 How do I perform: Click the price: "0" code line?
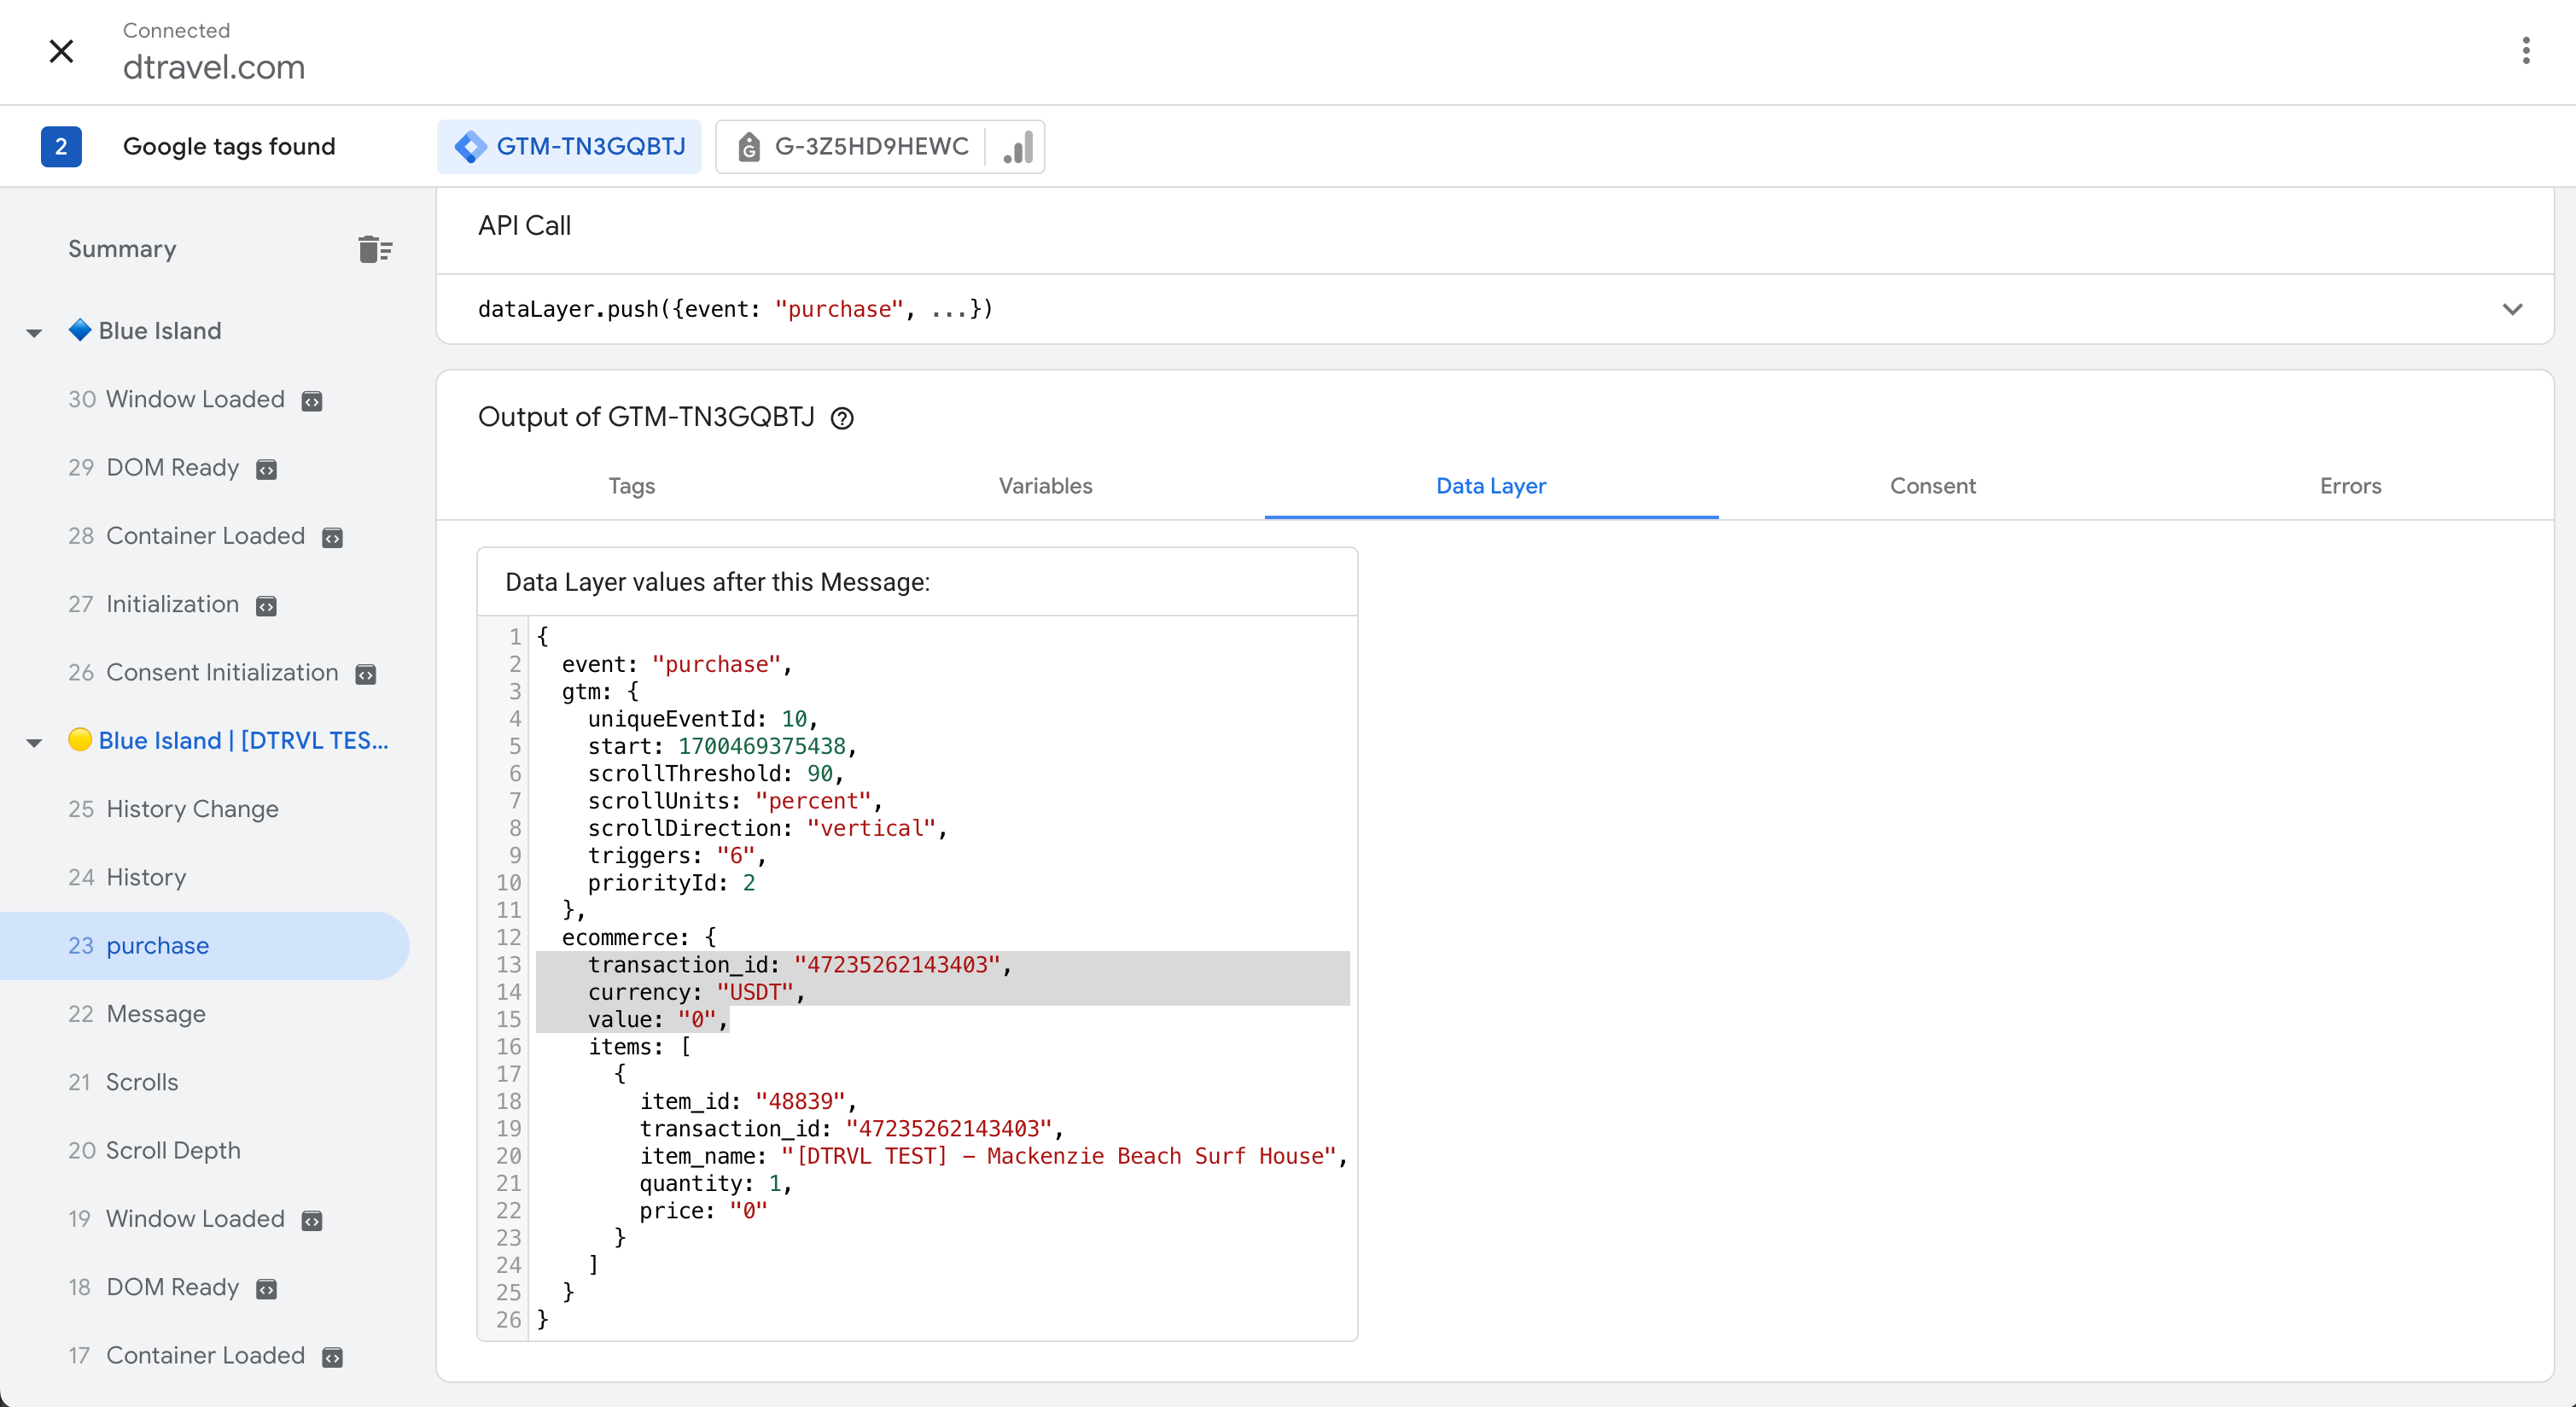click(x=704, y=1210)
